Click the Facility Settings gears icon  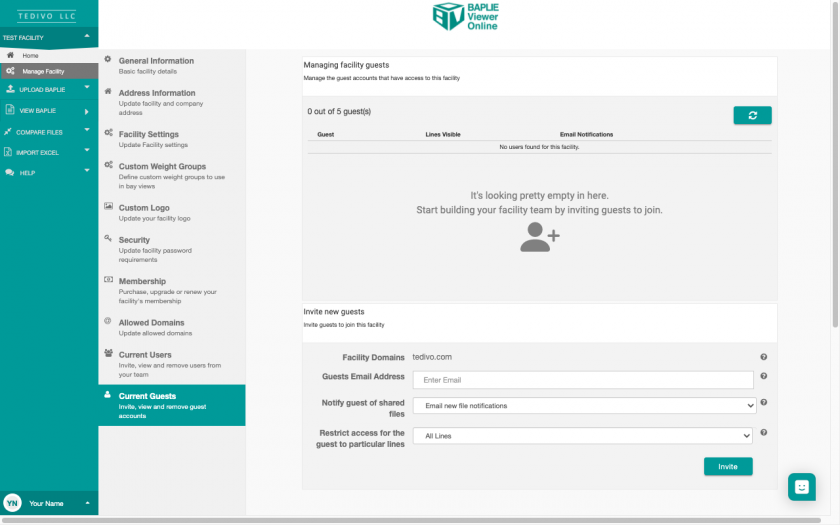point(108,132)
